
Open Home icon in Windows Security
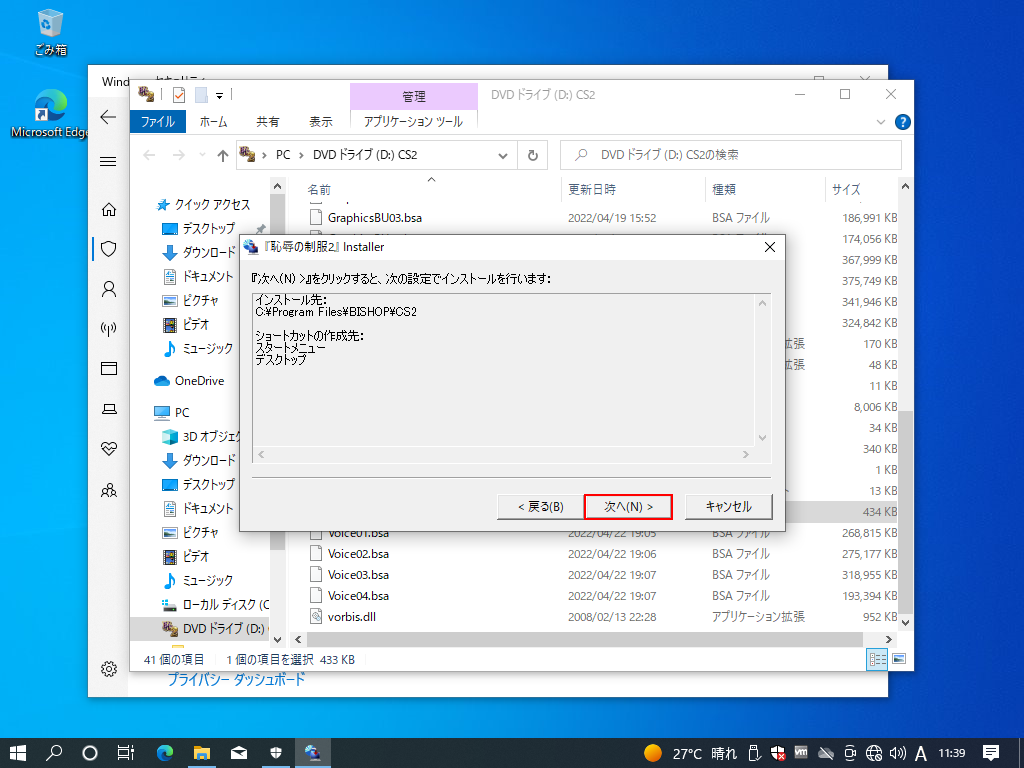[108, 209]
